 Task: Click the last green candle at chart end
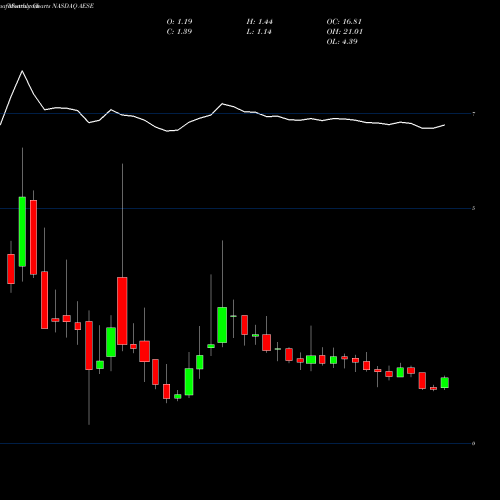445,383
